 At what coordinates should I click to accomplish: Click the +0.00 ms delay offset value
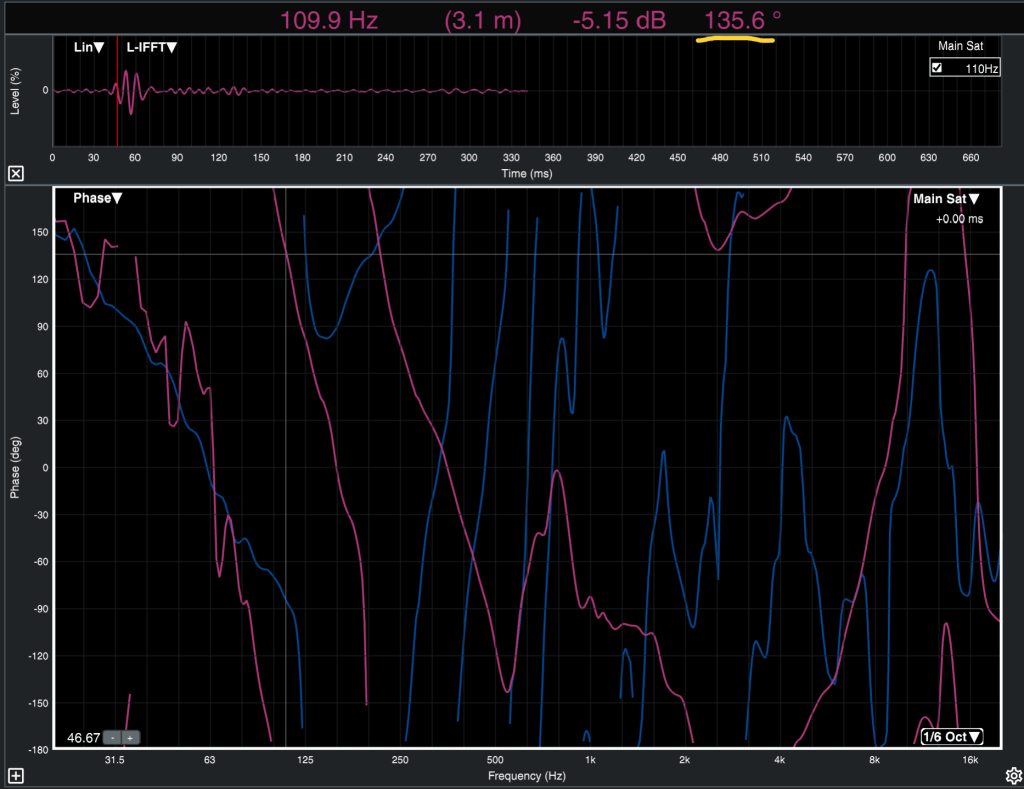(x=959, y=218)
